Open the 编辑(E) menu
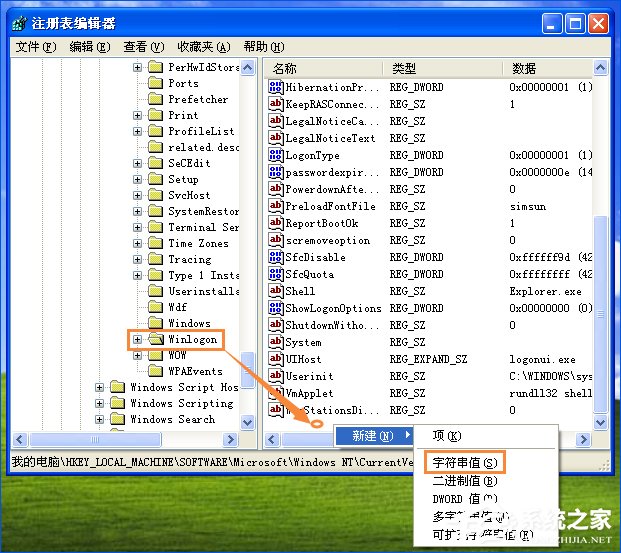Viewport: 621px width, 553px height. click(90, 47)
